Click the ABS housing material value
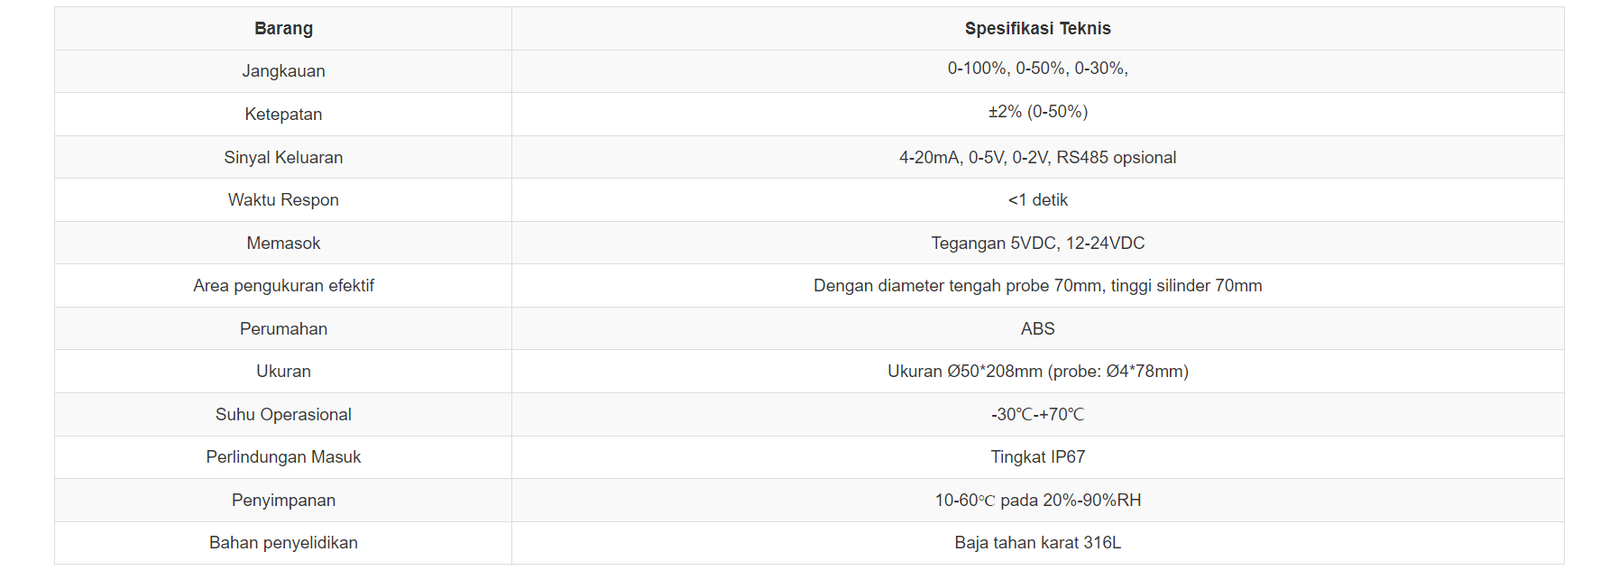This screenshot has width=1600, height=580. (1037, 329)
